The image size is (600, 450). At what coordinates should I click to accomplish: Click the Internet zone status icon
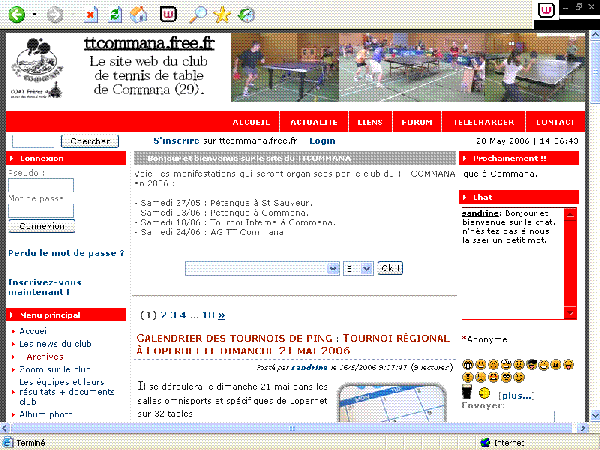pyautogui.click(x=485, y=443)
